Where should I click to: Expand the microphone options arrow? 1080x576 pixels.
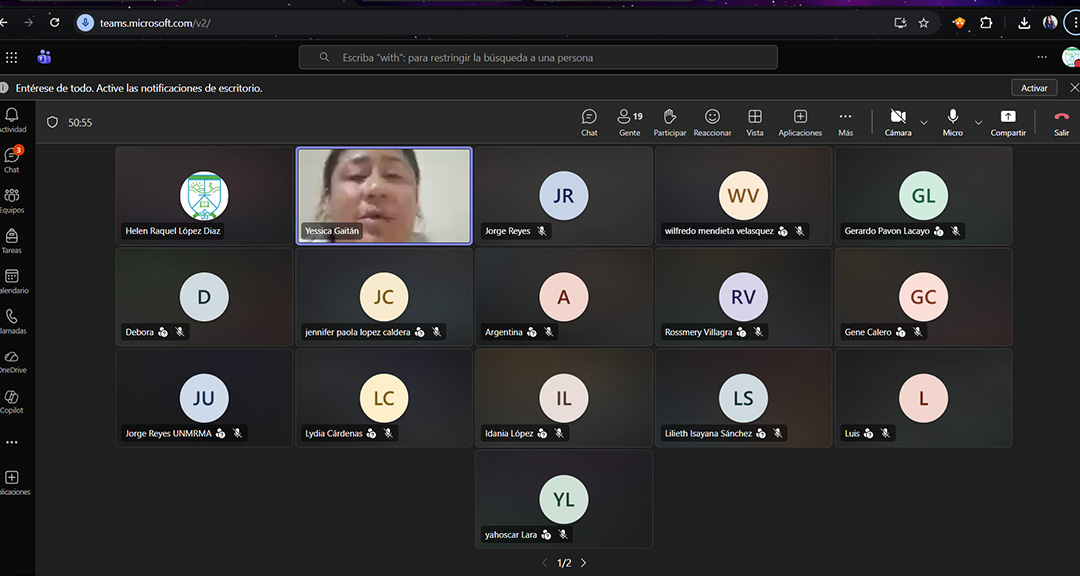coord(978,123)
